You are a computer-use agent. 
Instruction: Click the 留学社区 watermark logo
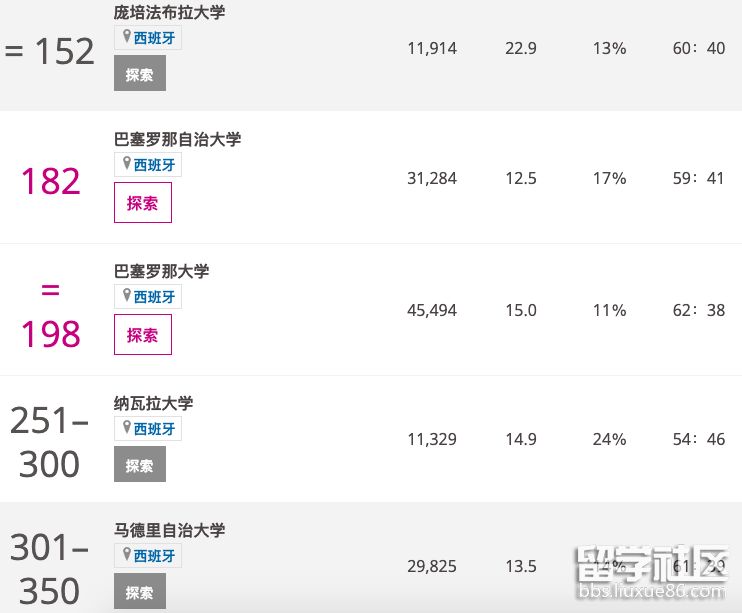click(649, 574)
